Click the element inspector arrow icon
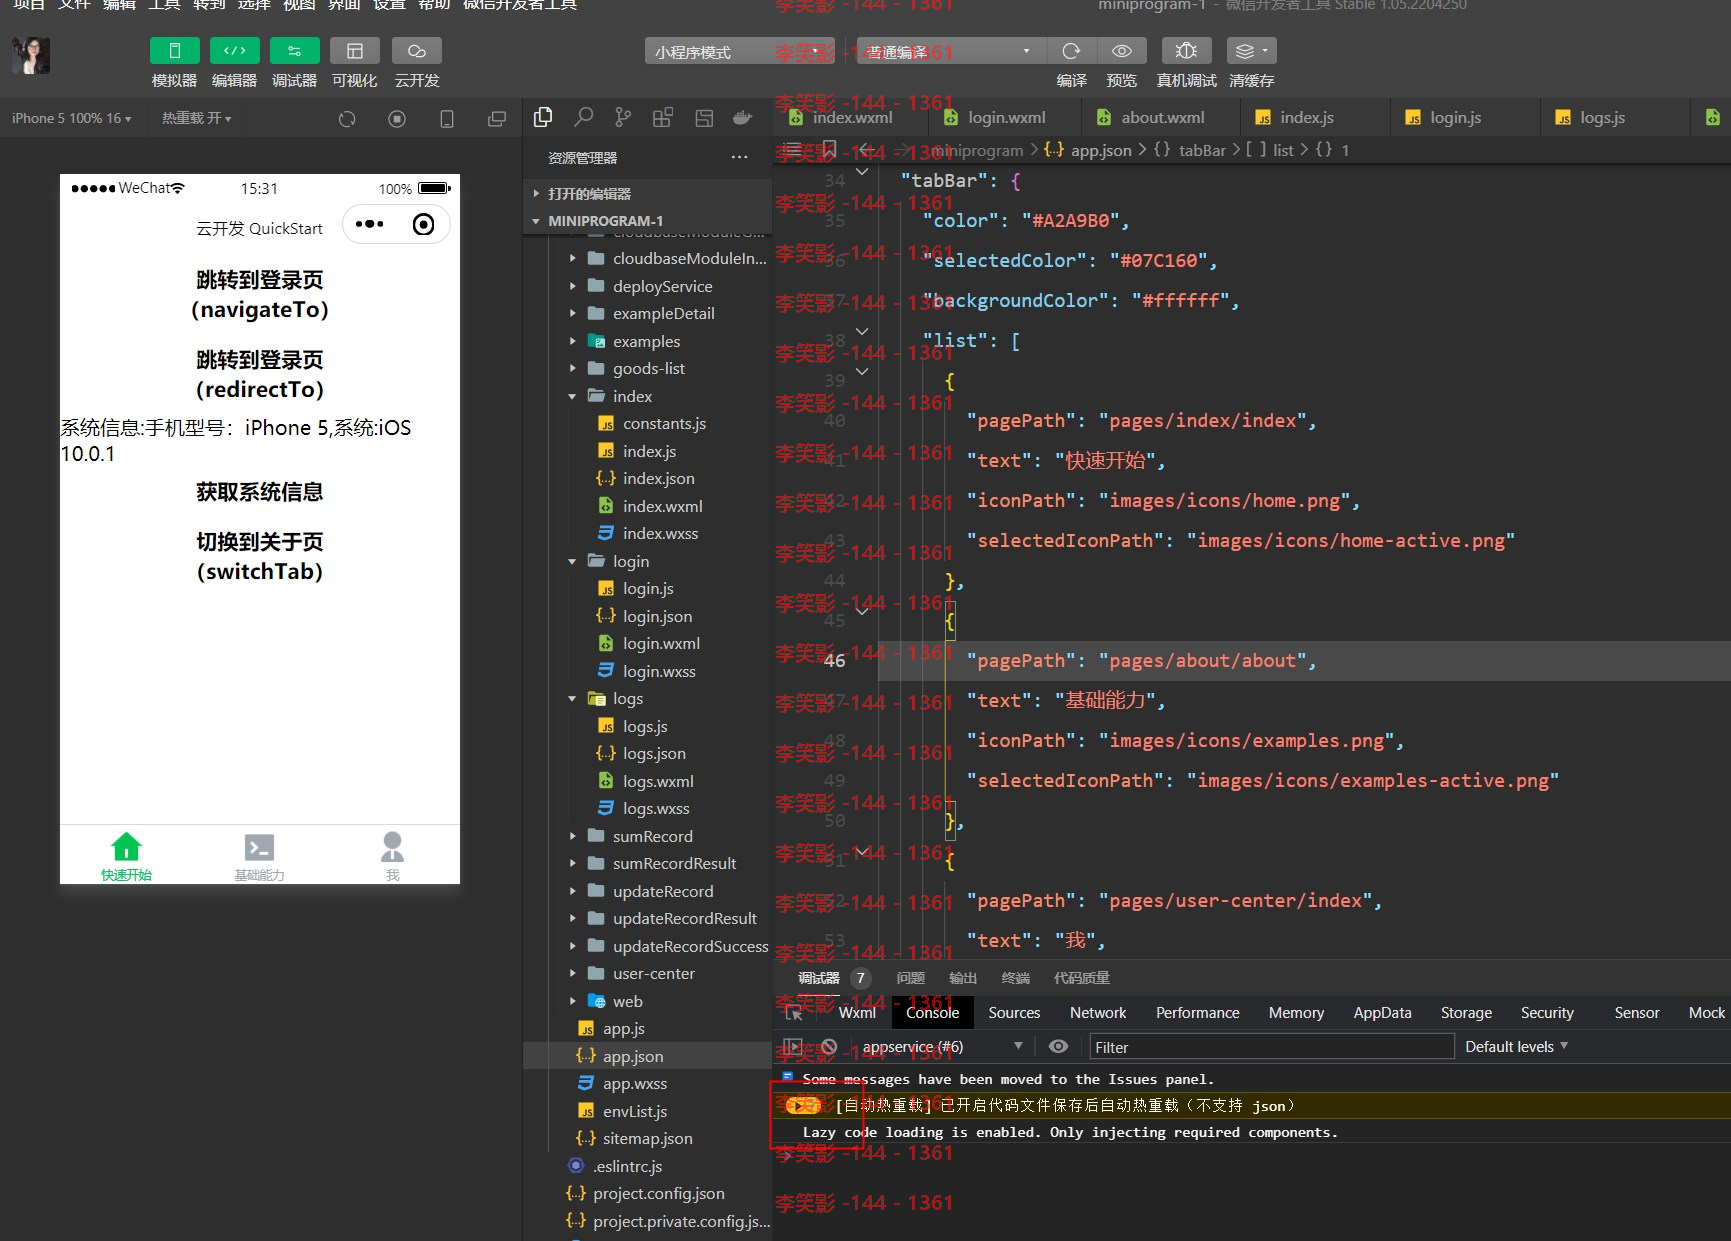Screen dimensions: 1731x1241 [795, 1012]
